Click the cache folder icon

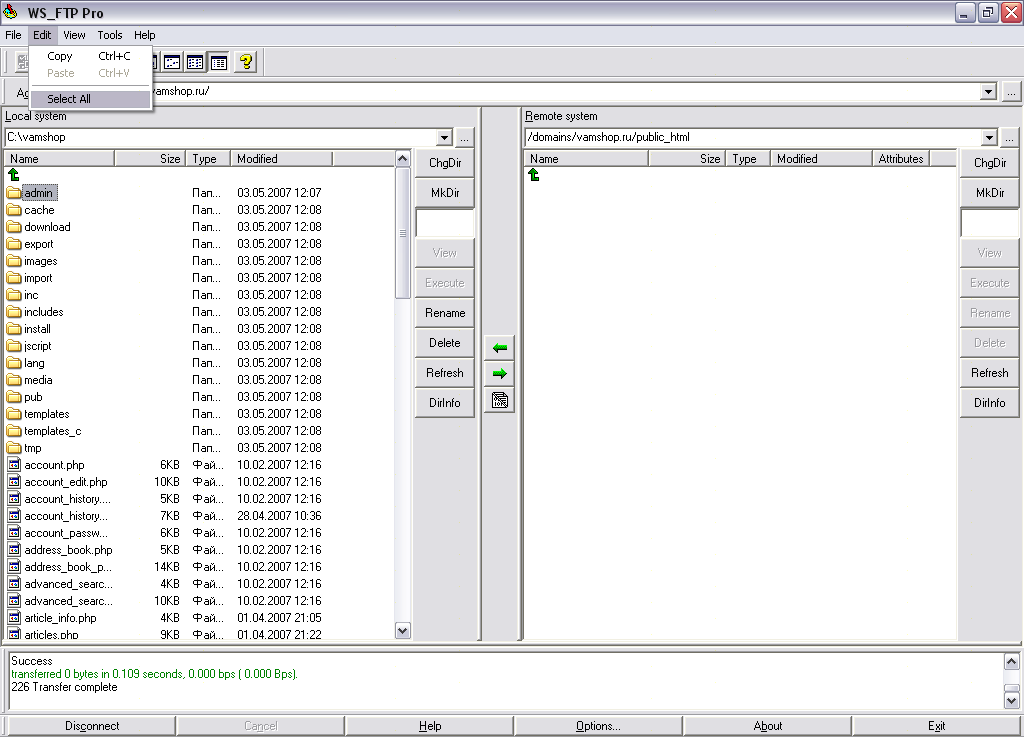pyautogui.click(x=14, y=210)
